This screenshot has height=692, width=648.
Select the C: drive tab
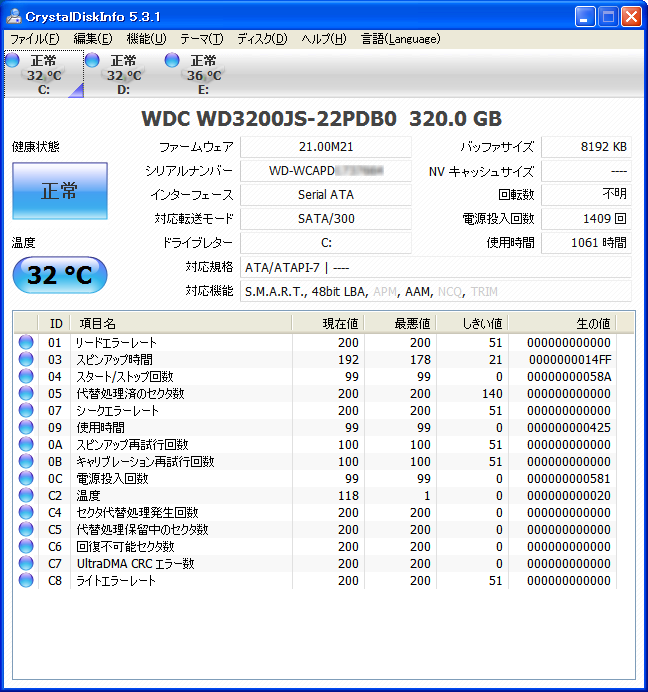pyautogui.click(x=44, y=74)
